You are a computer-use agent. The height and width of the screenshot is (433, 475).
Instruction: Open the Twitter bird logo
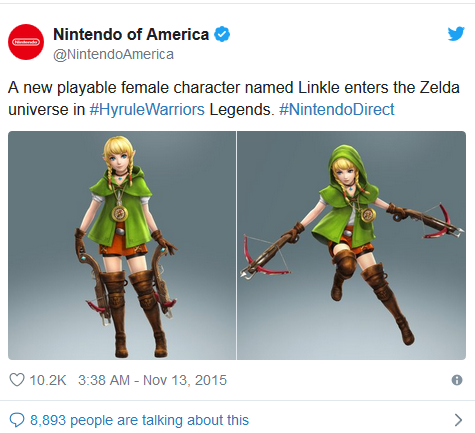pyautogui.click(x=456, y=34)
